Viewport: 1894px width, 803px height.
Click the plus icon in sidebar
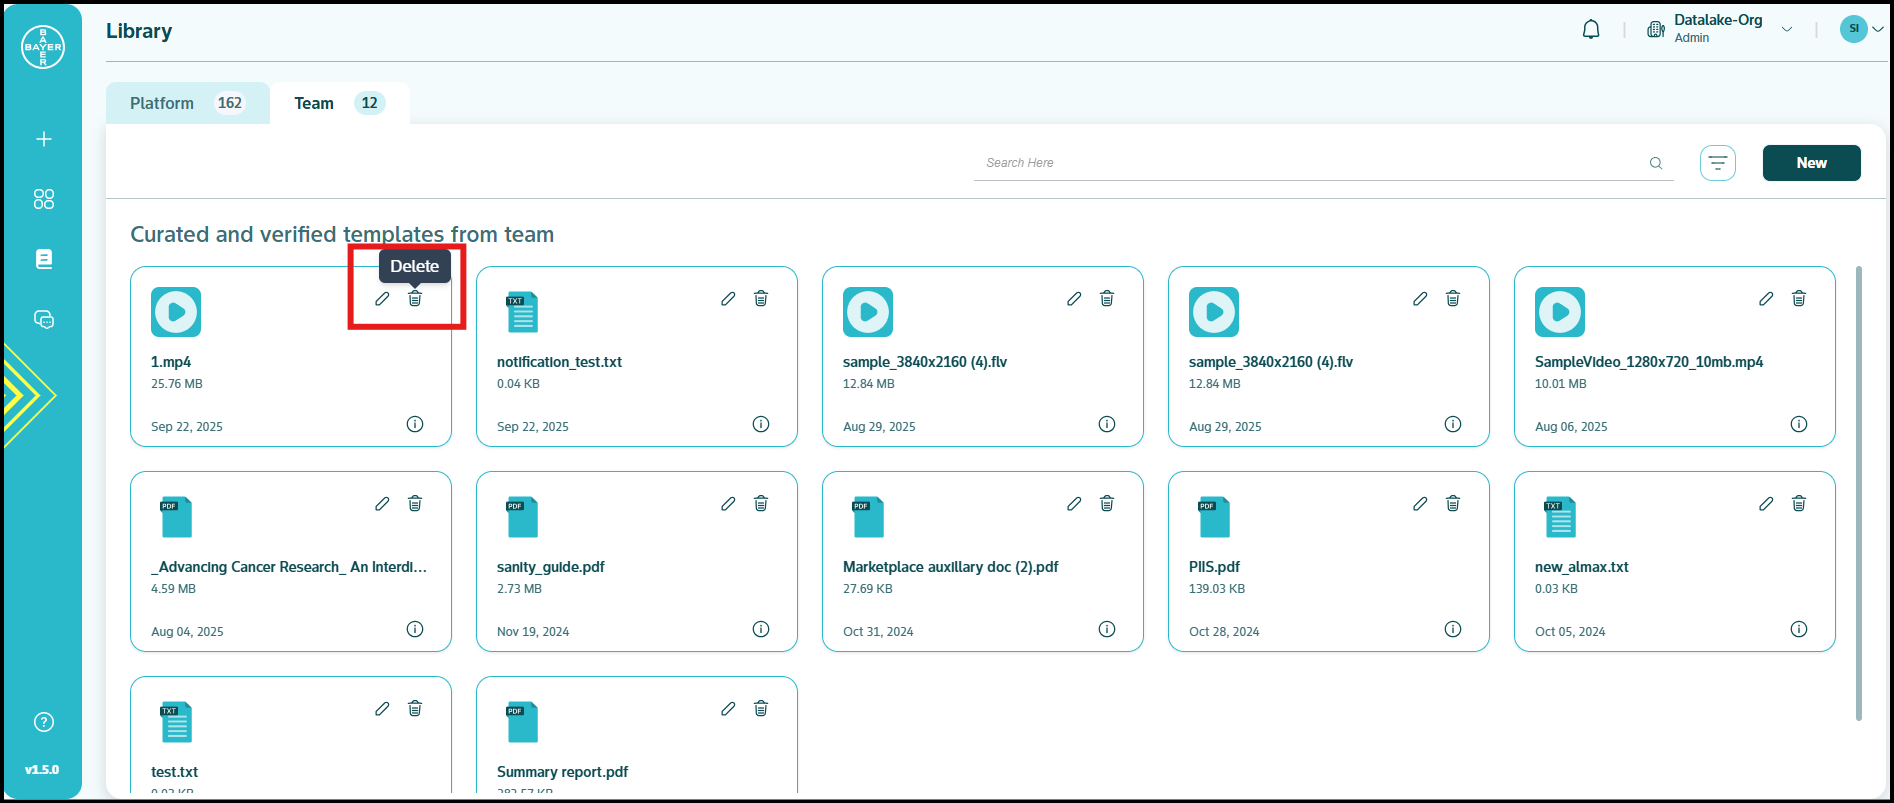[x=44, y=139]
